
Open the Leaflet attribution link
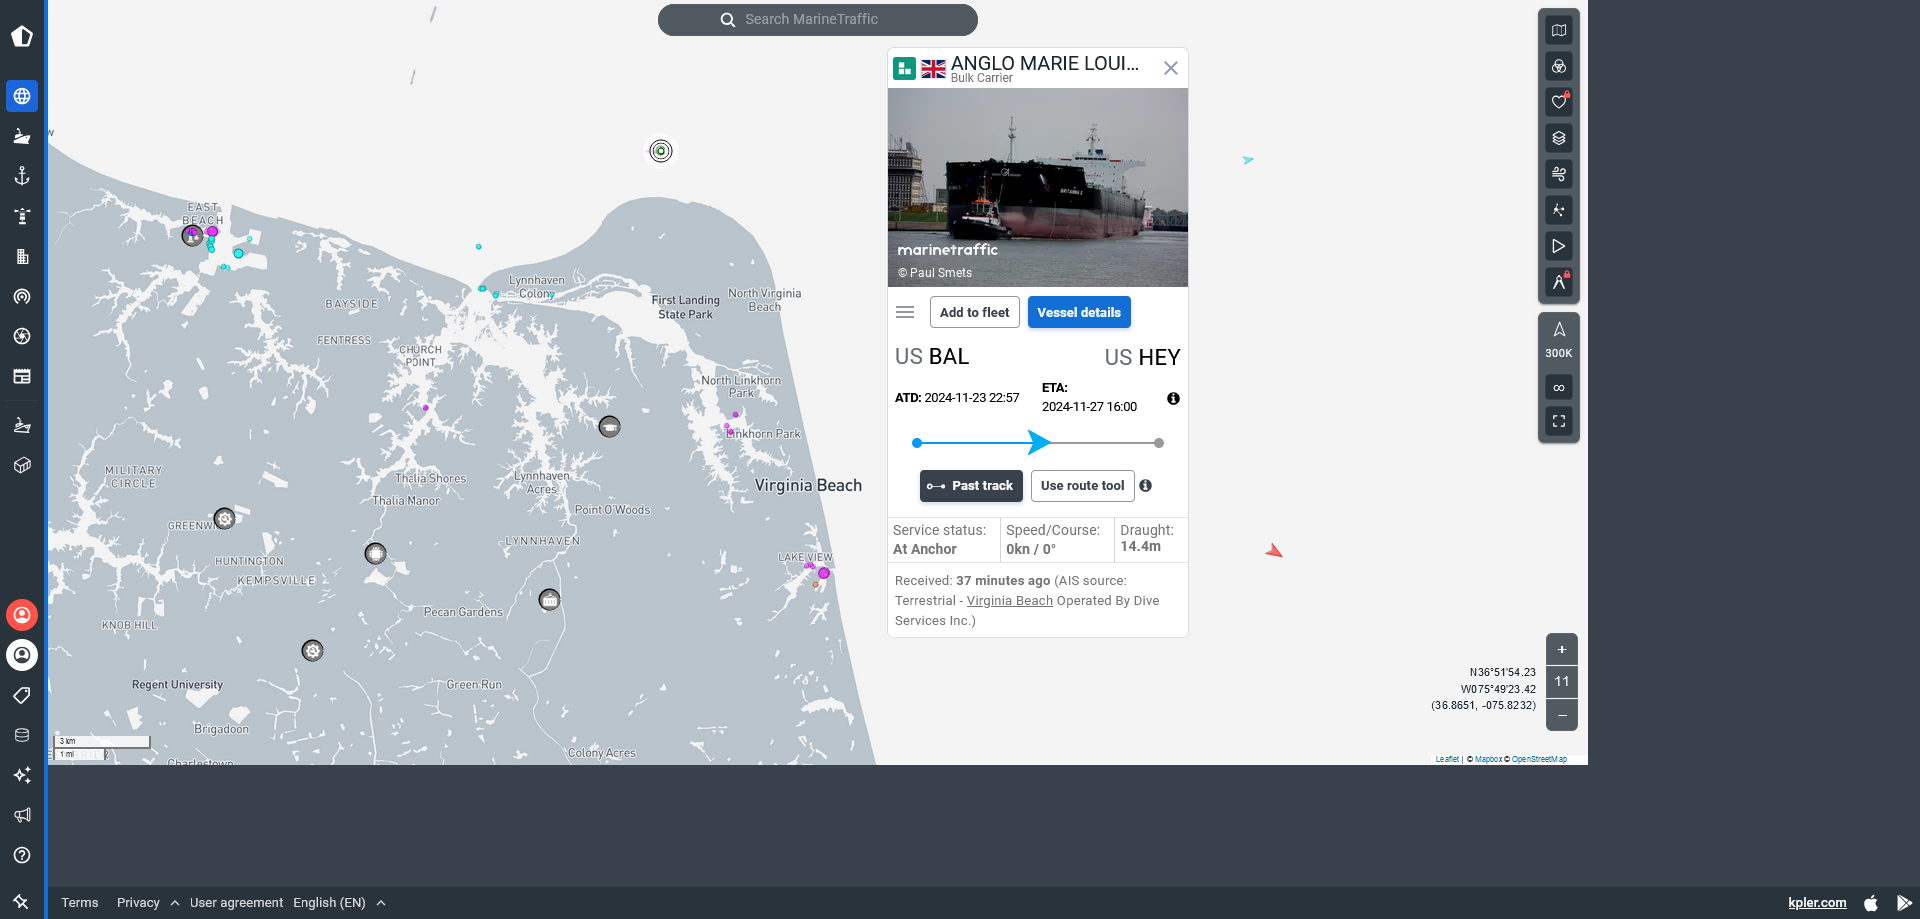(1447, 759)
